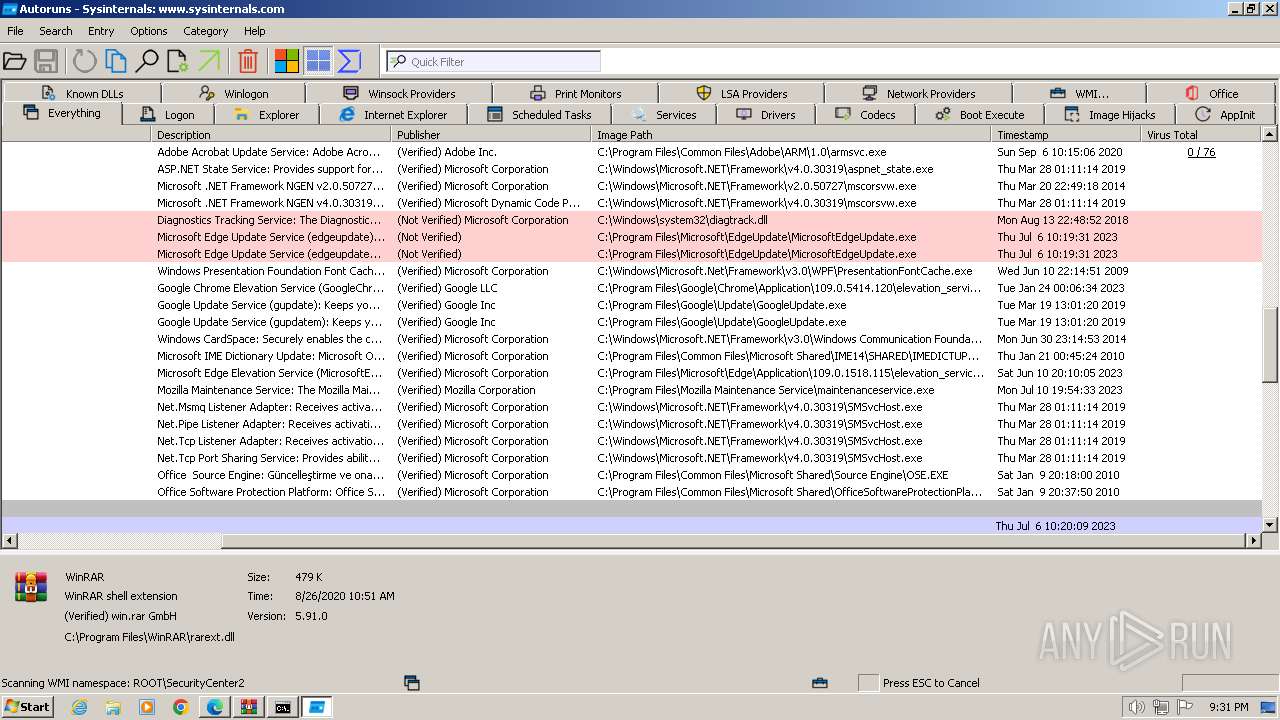Viewport: 1280px width, 720px height.
Task: Sort by the Publisher column header
Action: (x=492, y=134)
